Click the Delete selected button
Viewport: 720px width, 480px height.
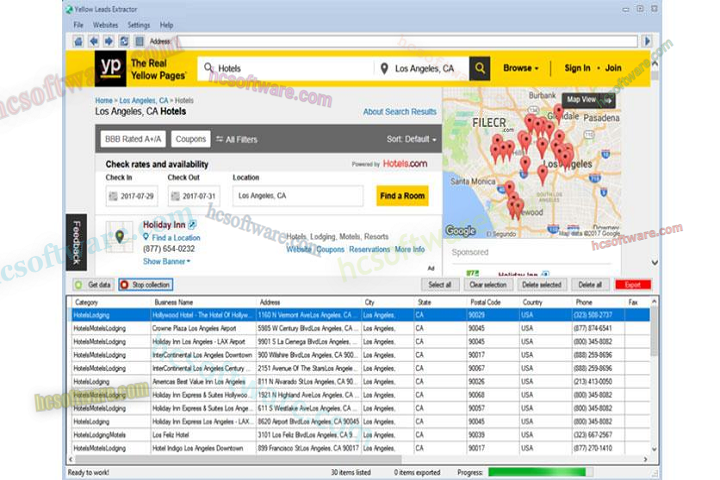(x=541, y=285)
